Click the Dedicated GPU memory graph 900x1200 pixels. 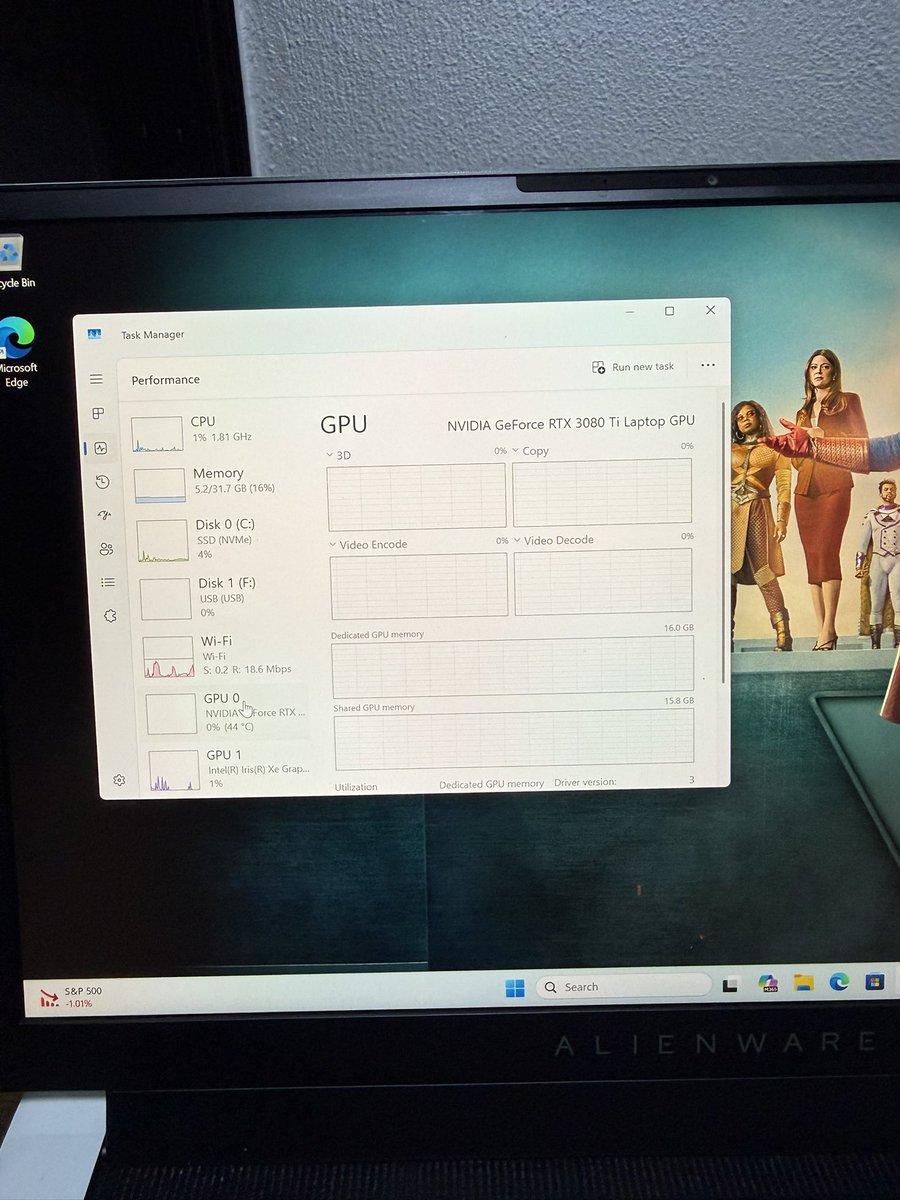512,668
